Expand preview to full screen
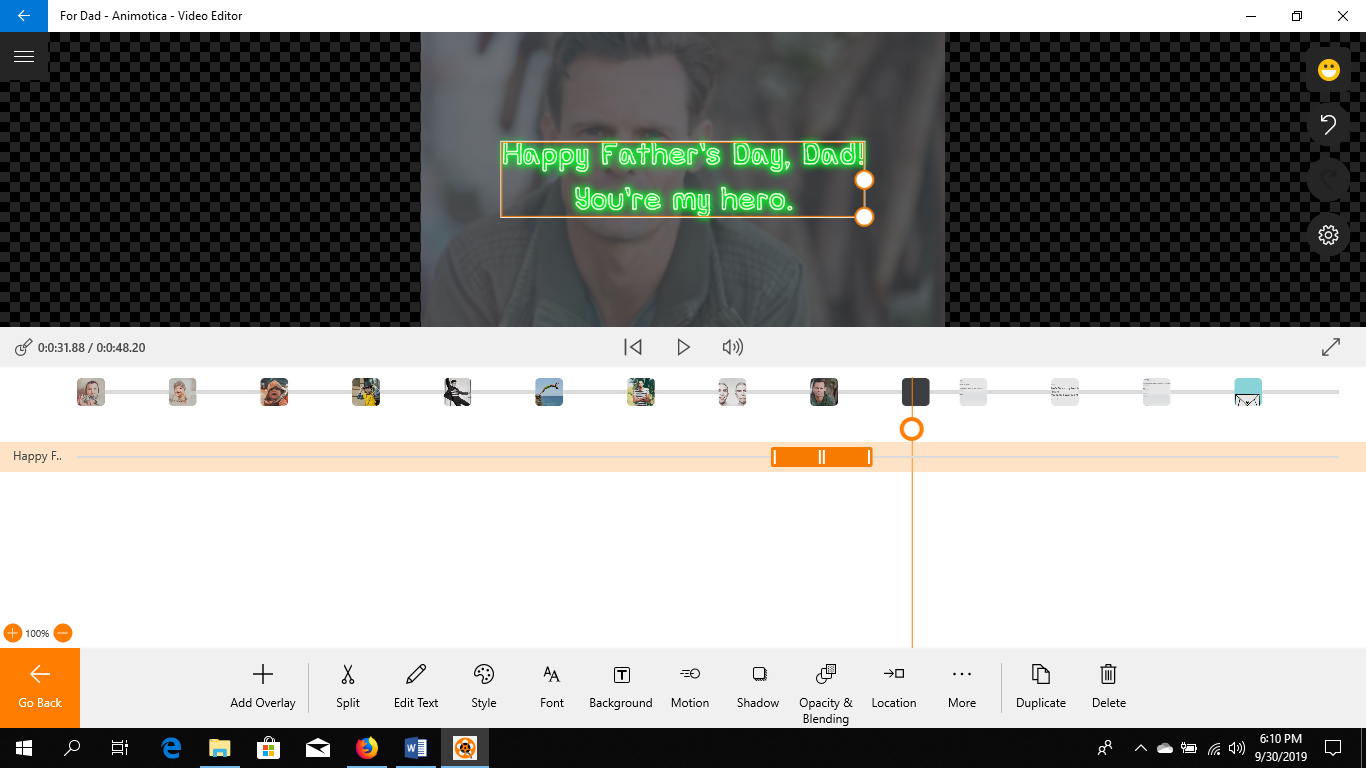Screen dimensions: 1366x768 (1331, 347)
